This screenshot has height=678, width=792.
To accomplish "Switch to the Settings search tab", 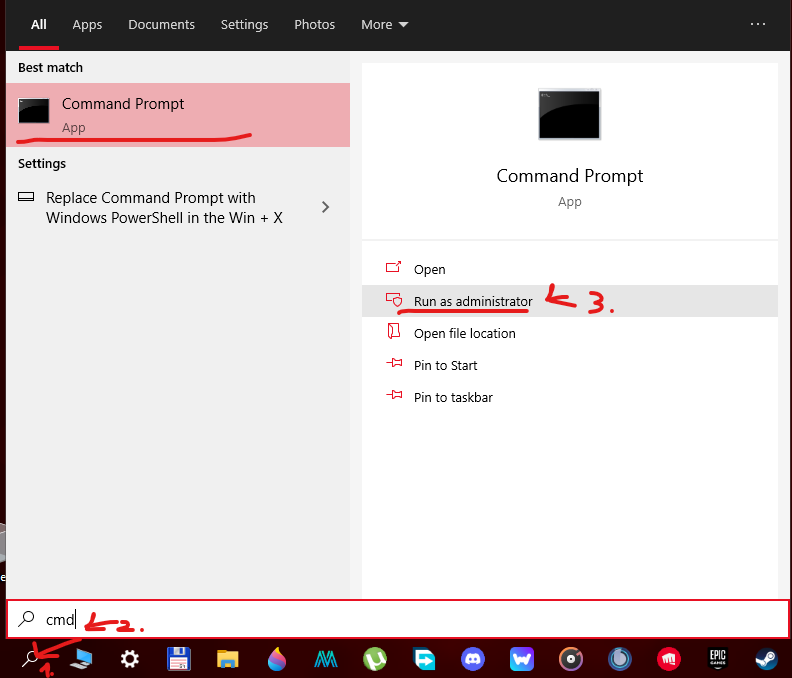I will (x=244, y=24).
